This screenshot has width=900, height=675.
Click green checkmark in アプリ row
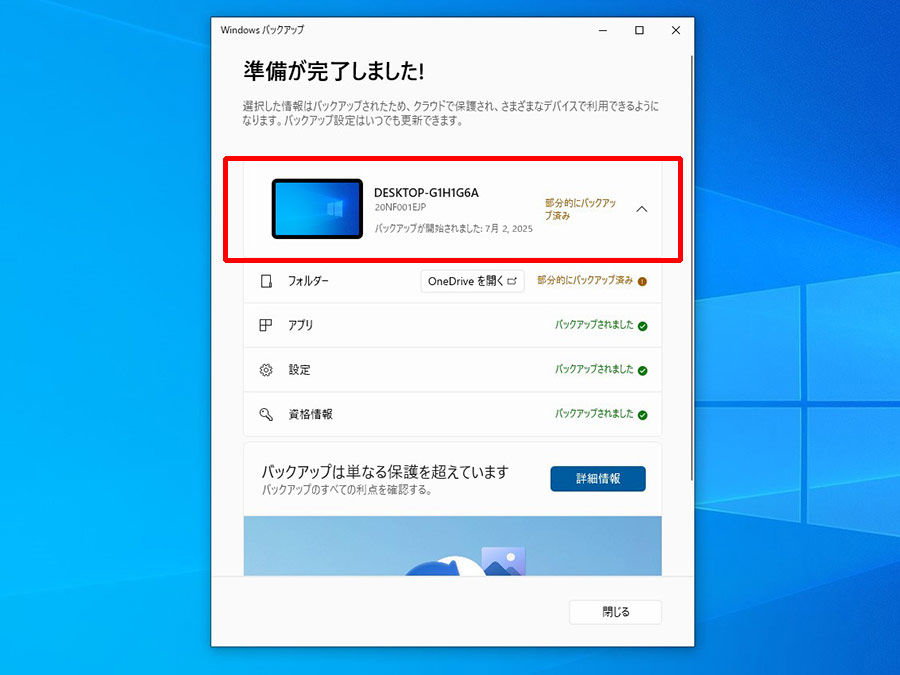click(x=643, y=326)
